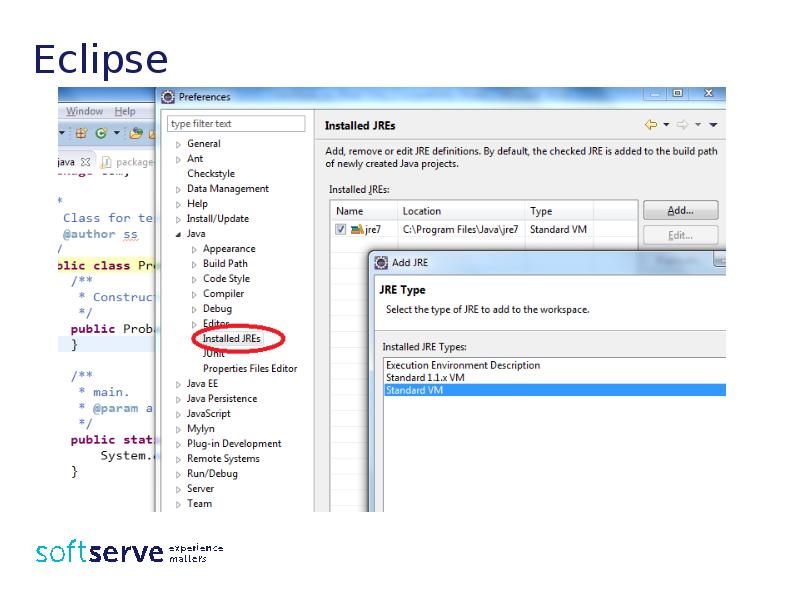Open the Window menu in Eclipse

(x=84, y=111)
